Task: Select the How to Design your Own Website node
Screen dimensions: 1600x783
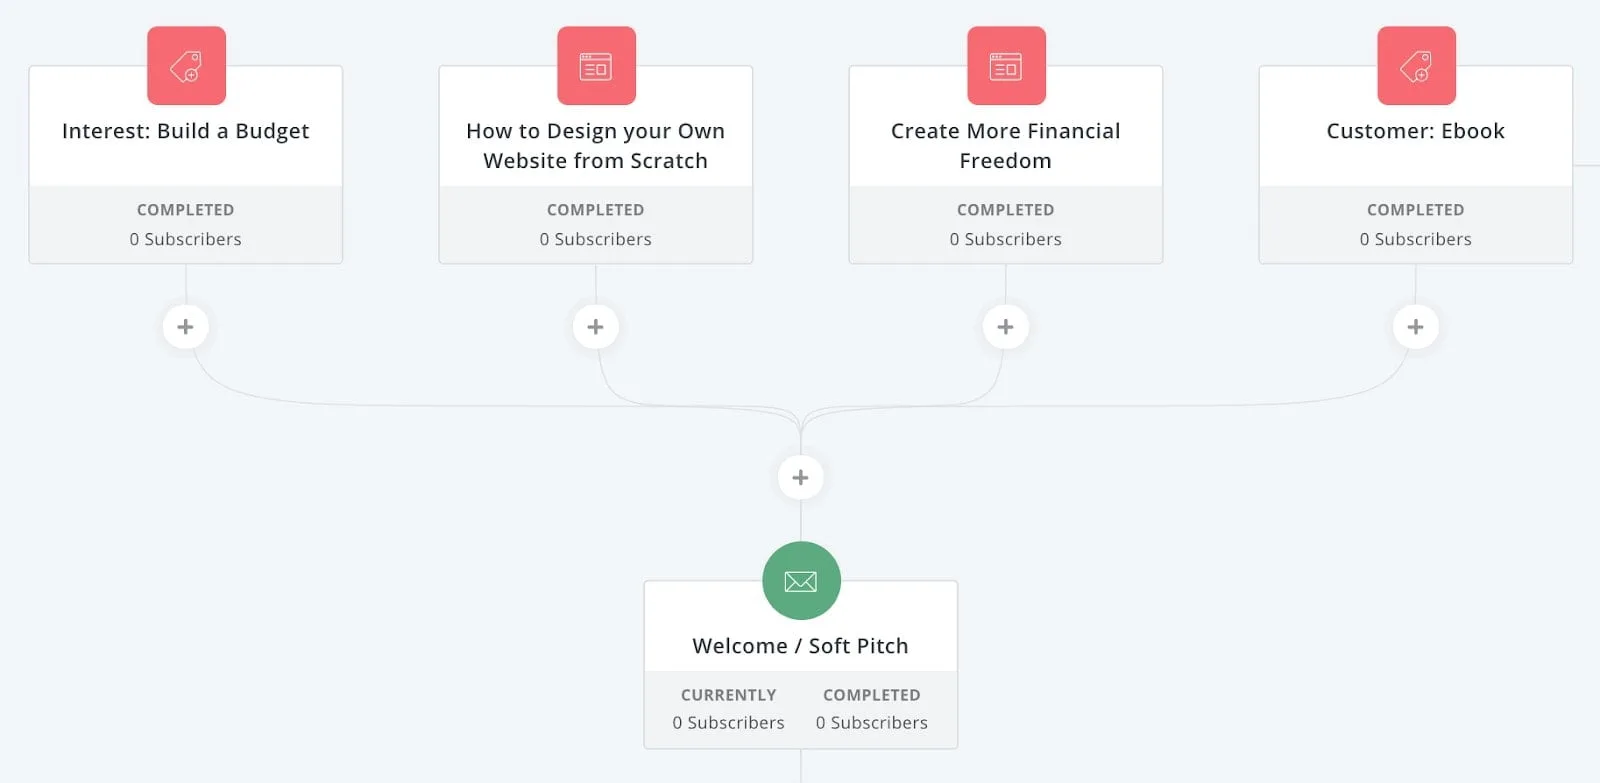Action: click(x=596, y=145)
